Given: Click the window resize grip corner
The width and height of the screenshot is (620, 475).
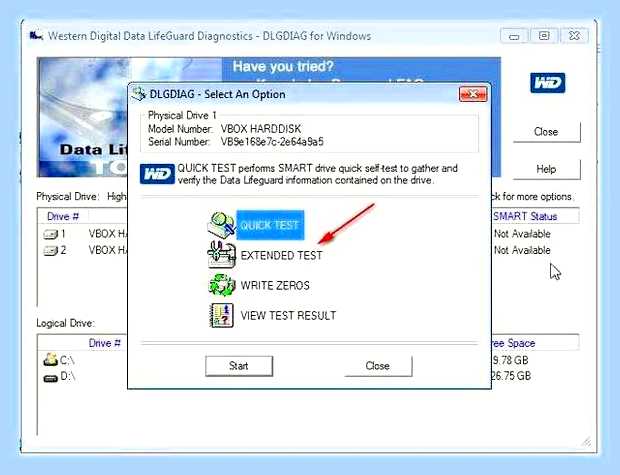Looking at the screenshot, I should tap(587, 442).
